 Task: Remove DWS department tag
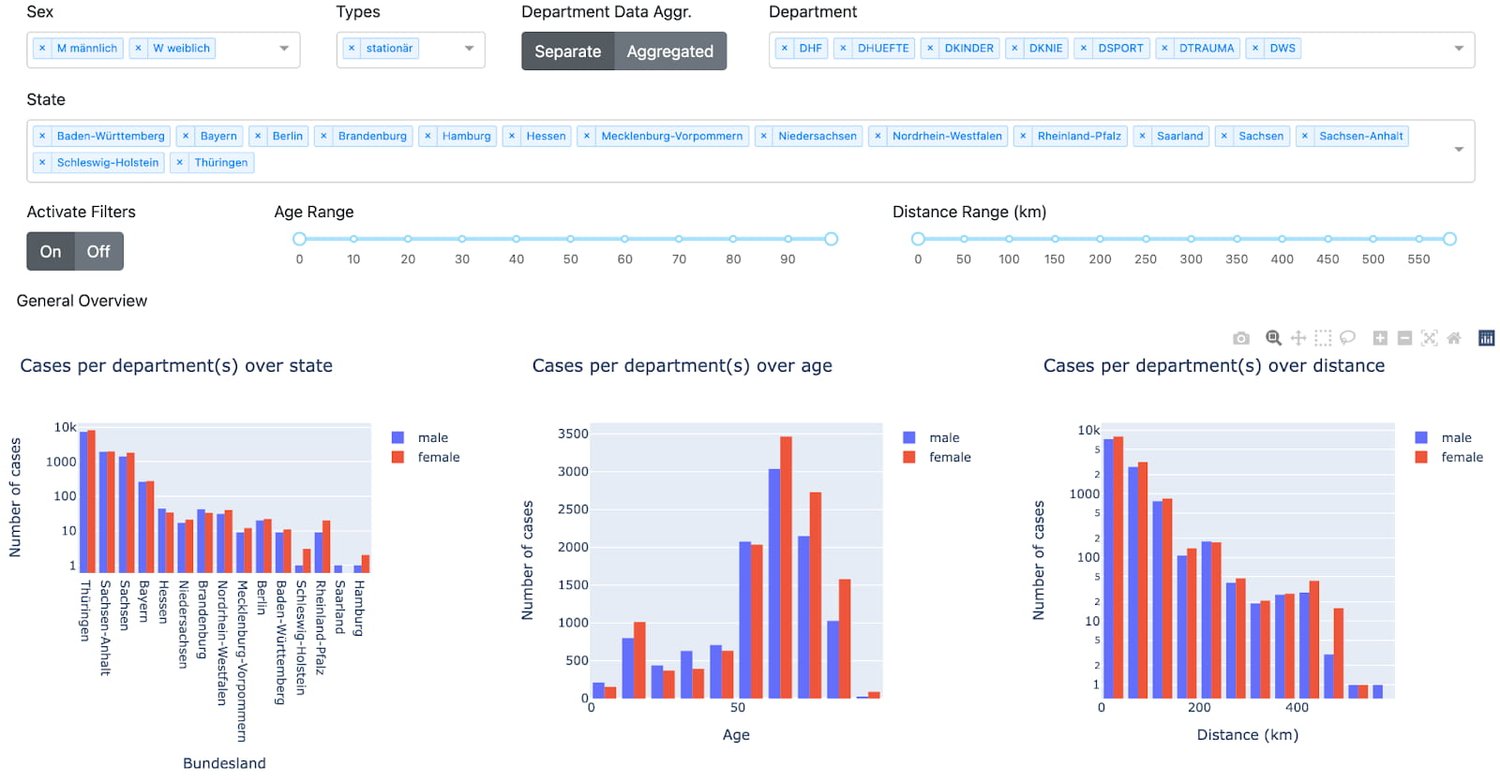pyautogui.click(x=1256, y=48)
